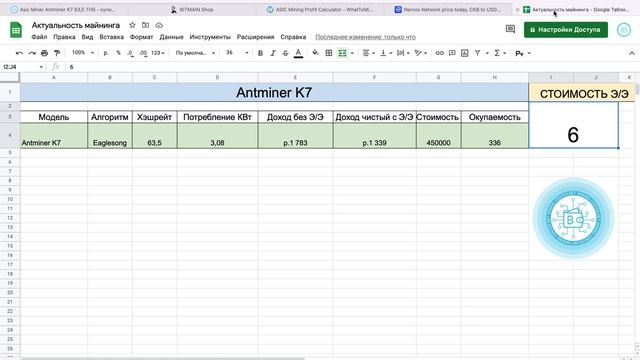This screenshot has height=360, width=640.
Task: Switch to Asic Miner Antminer K7 tab
Action: point(64,9)
